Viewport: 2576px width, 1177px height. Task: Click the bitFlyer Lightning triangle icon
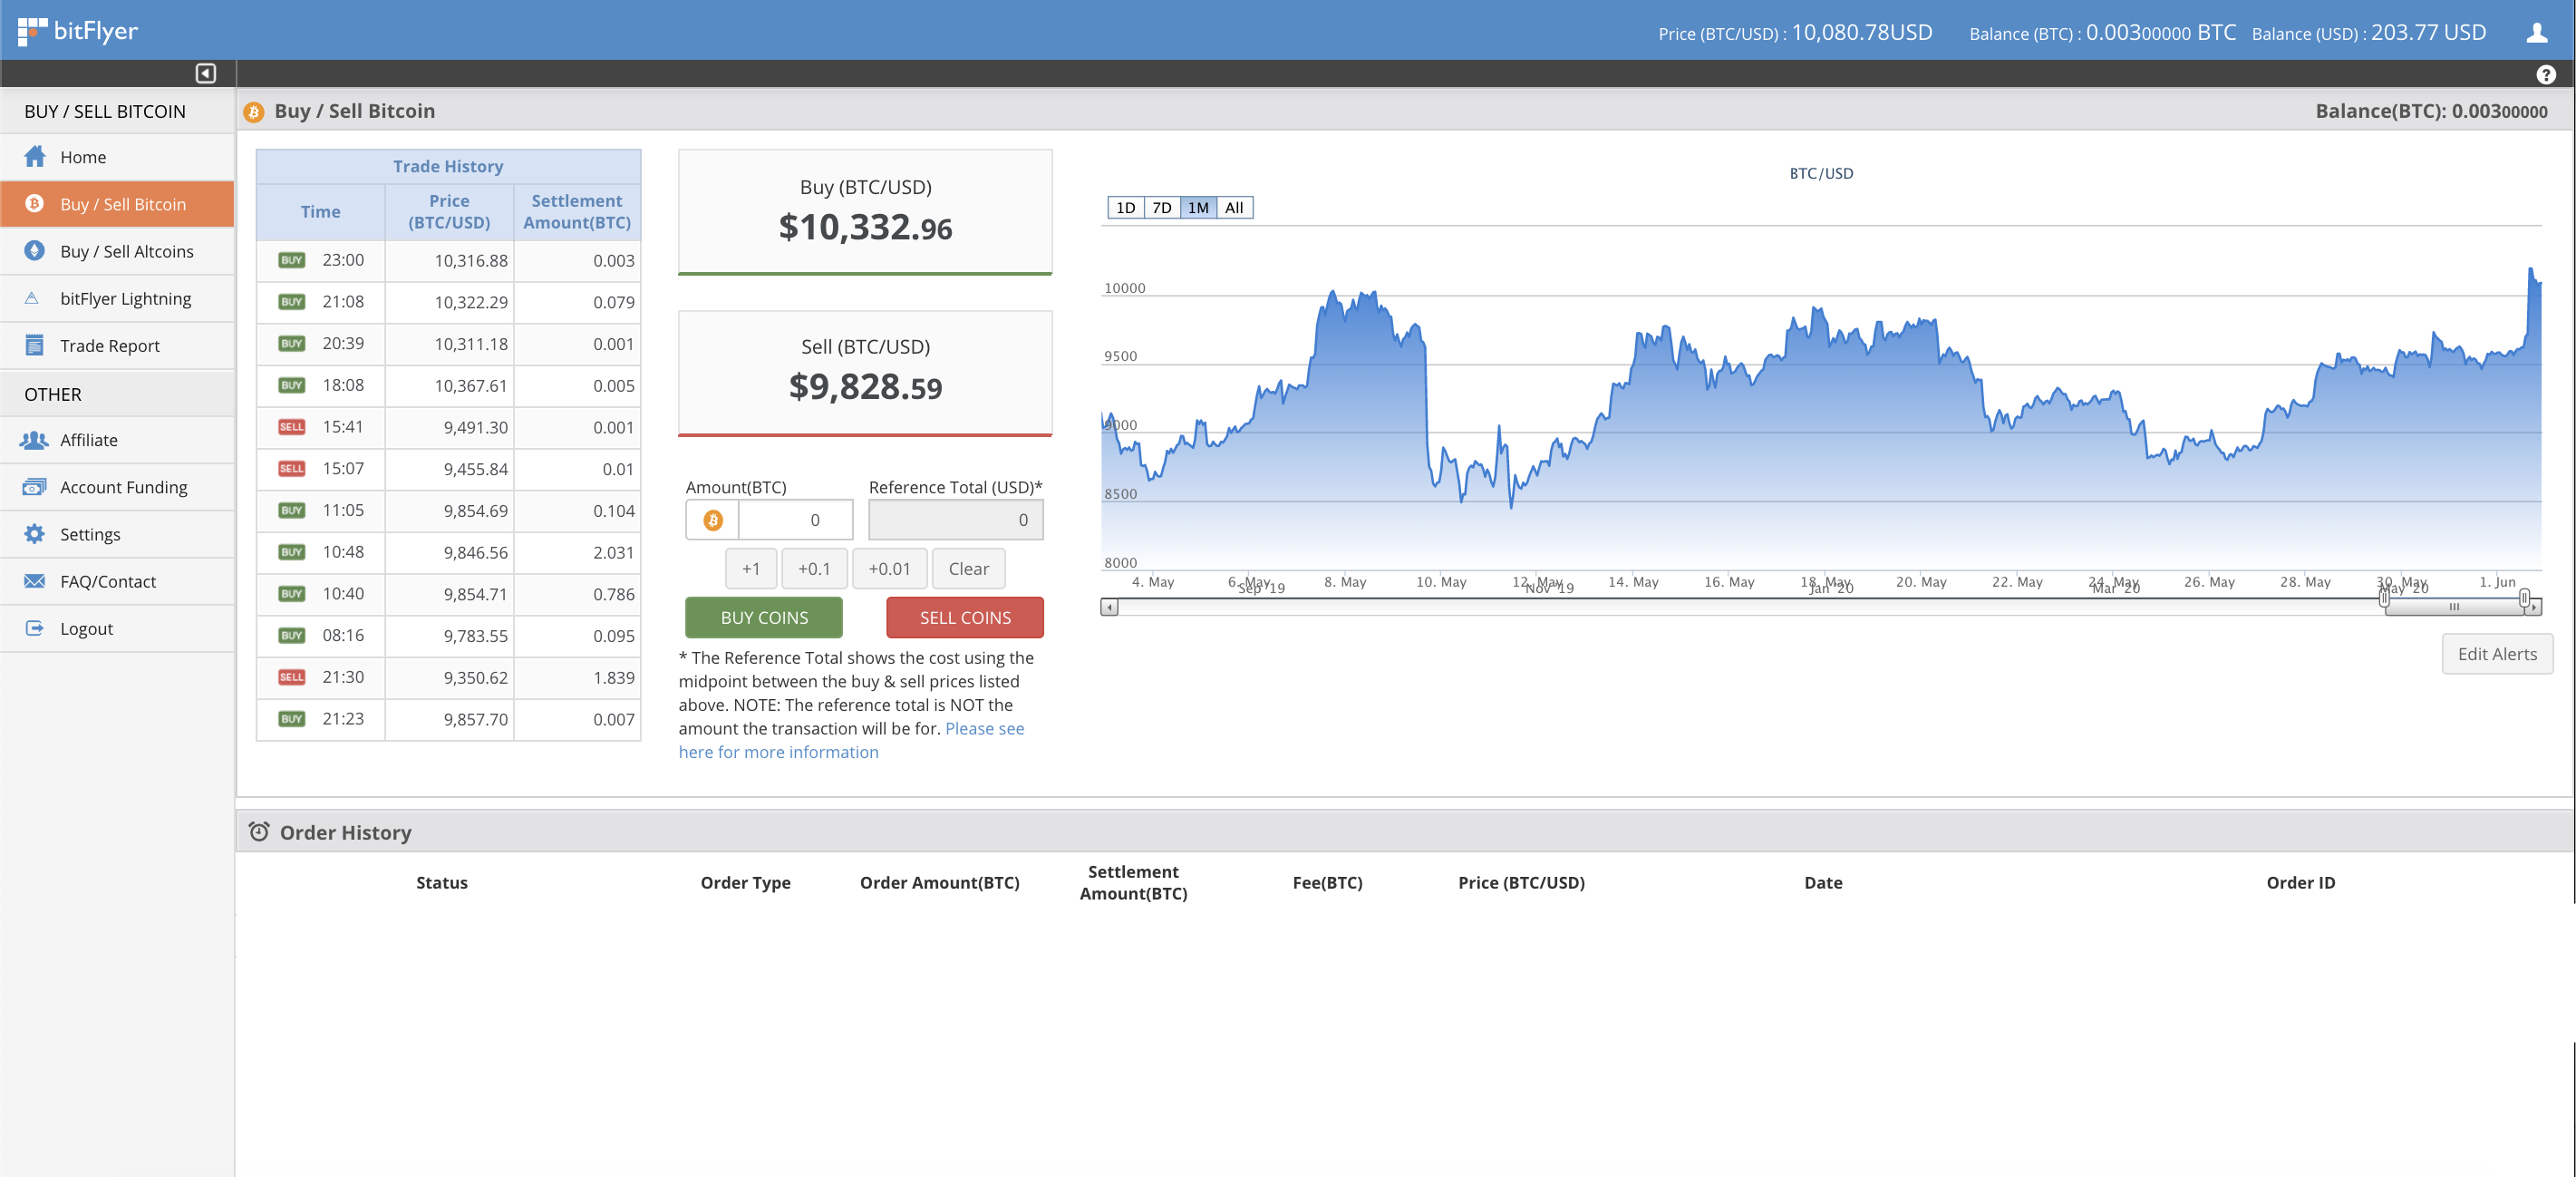(x=32, y=298)
